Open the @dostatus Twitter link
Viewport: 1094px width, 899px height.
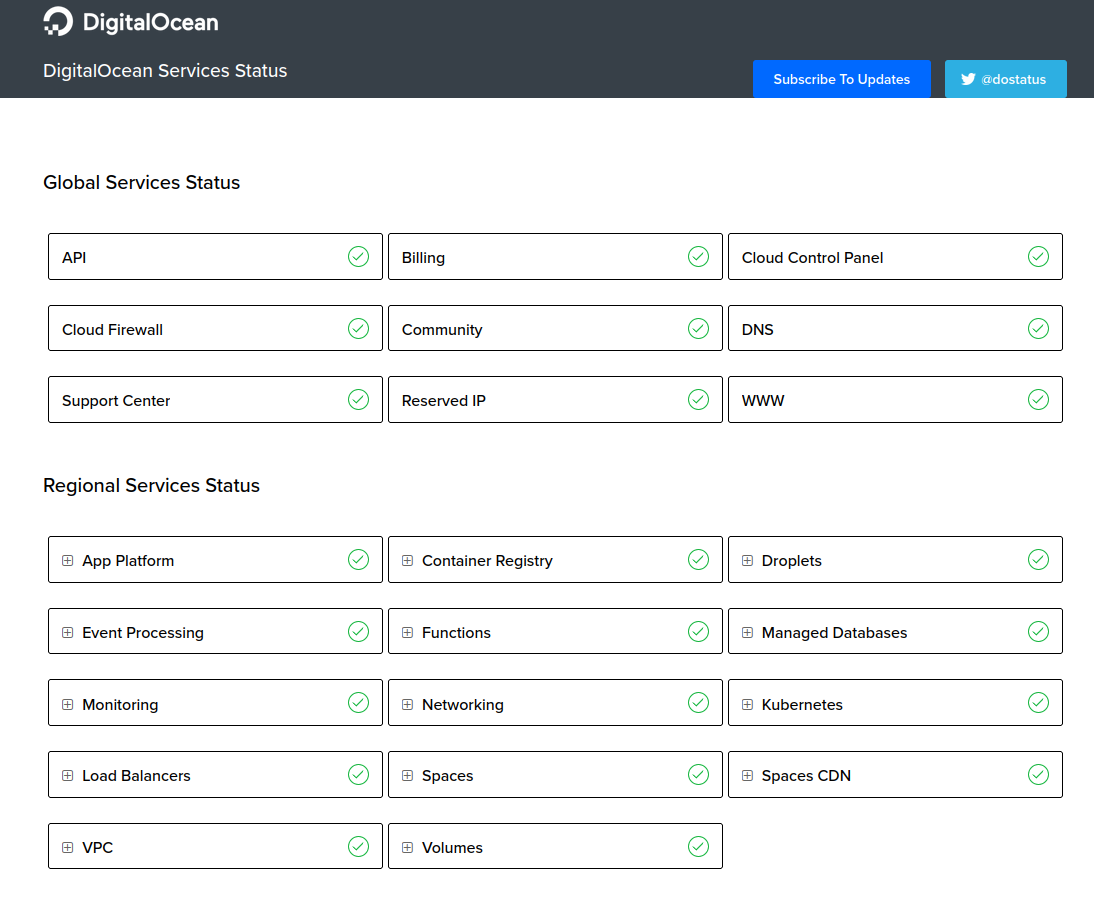1005,79
